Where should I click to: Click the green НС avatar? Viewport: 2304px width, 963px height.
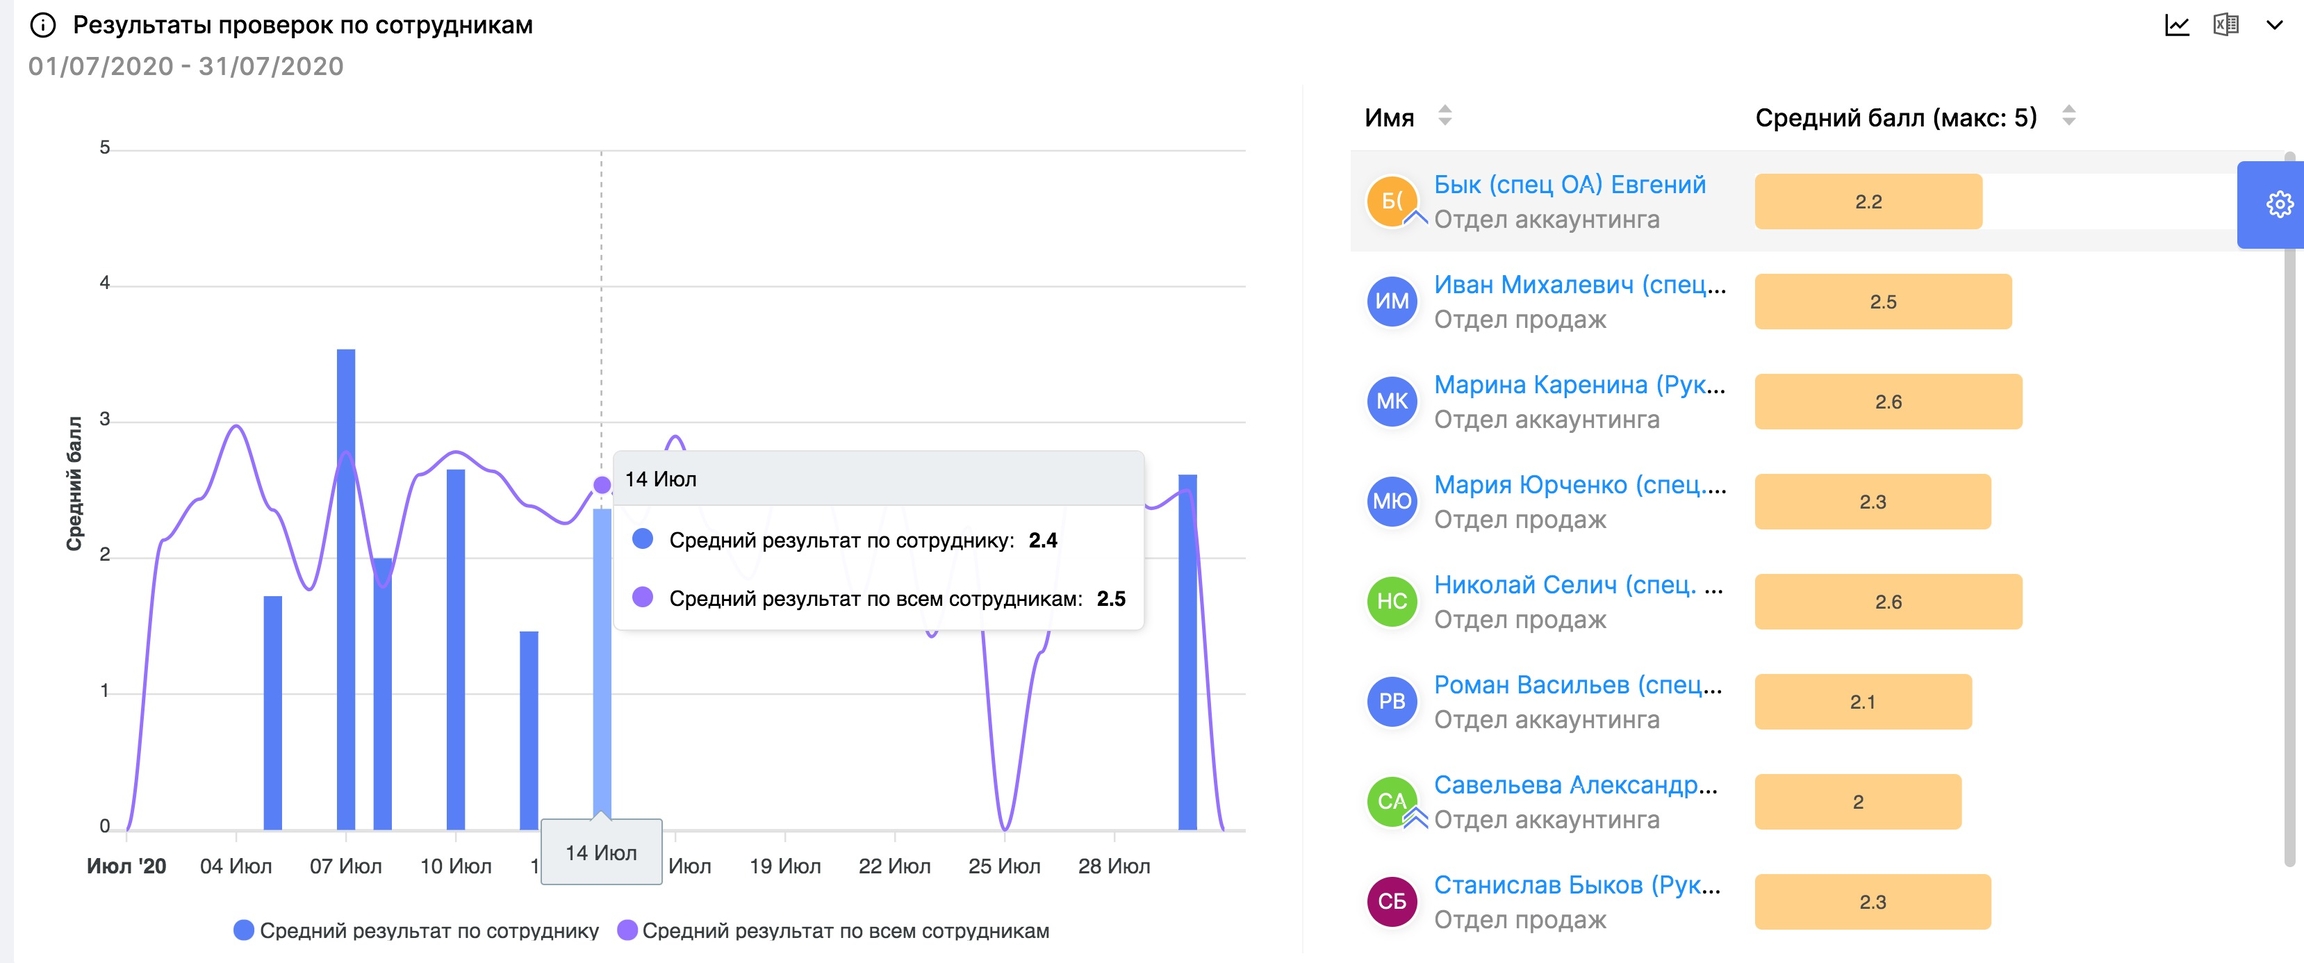tap(1391, 601)
